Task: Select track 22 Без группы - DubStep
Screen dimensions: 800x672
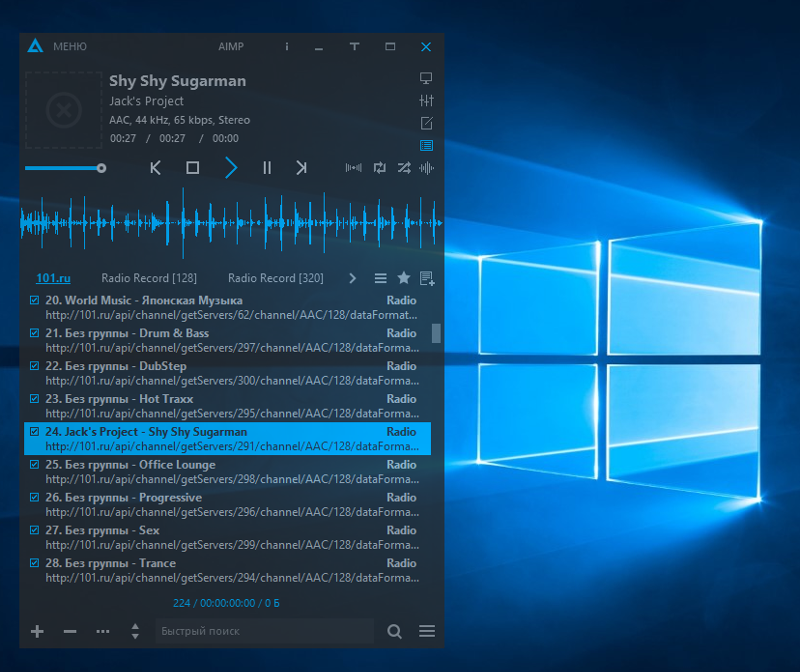Action: point(228,373)
